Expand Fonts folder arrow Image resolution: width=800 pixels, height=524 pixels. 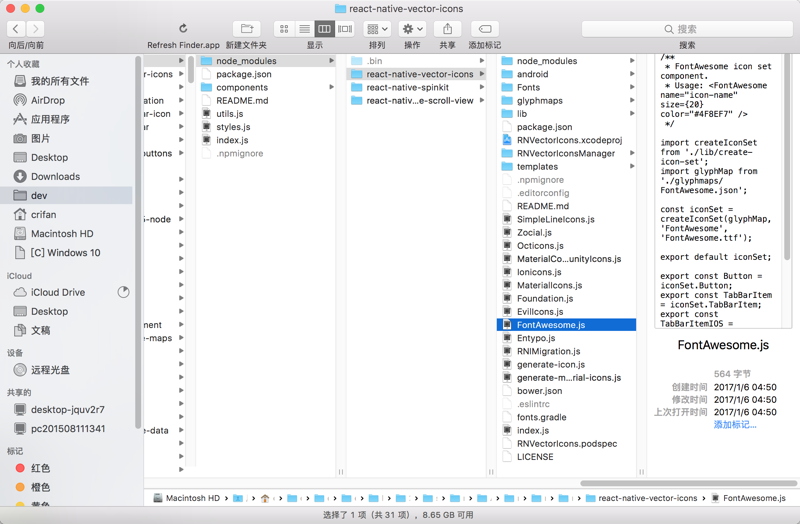pos(632,87)
